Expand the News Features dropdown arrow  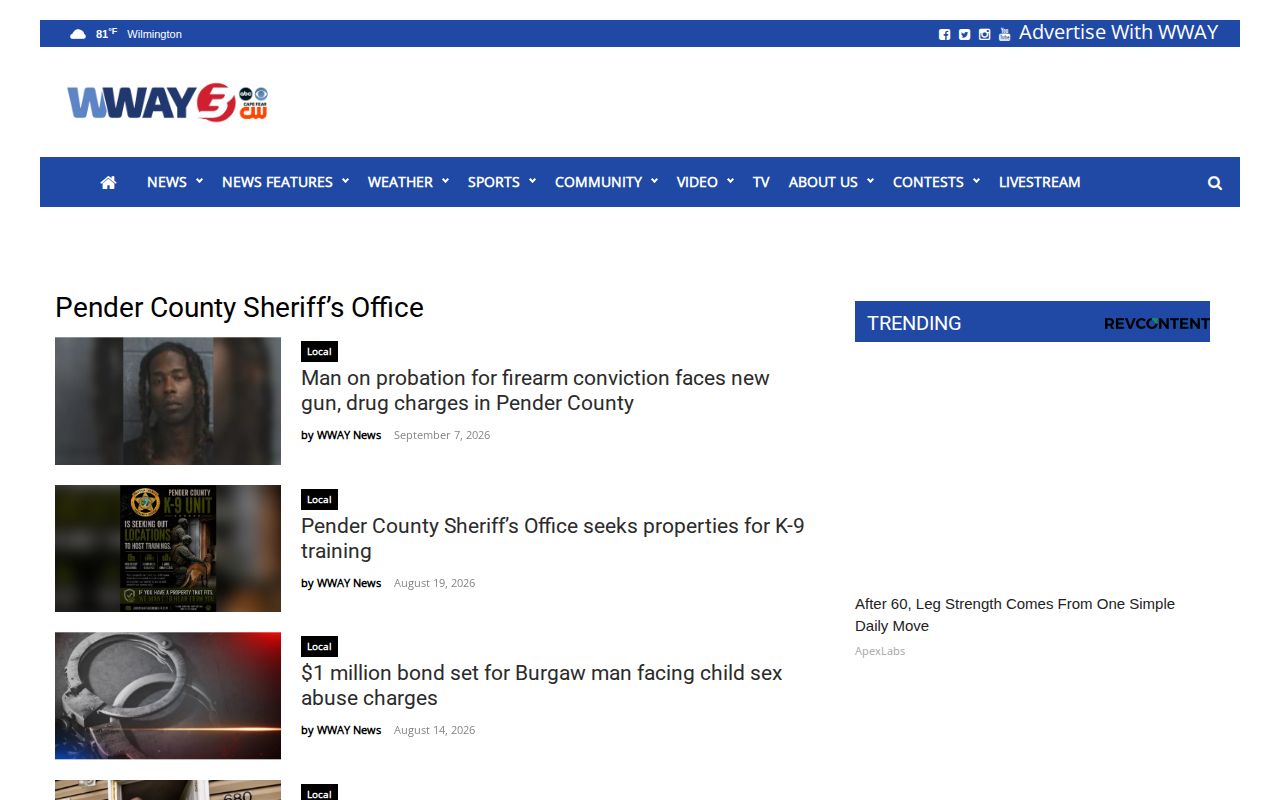click(345, 181)
